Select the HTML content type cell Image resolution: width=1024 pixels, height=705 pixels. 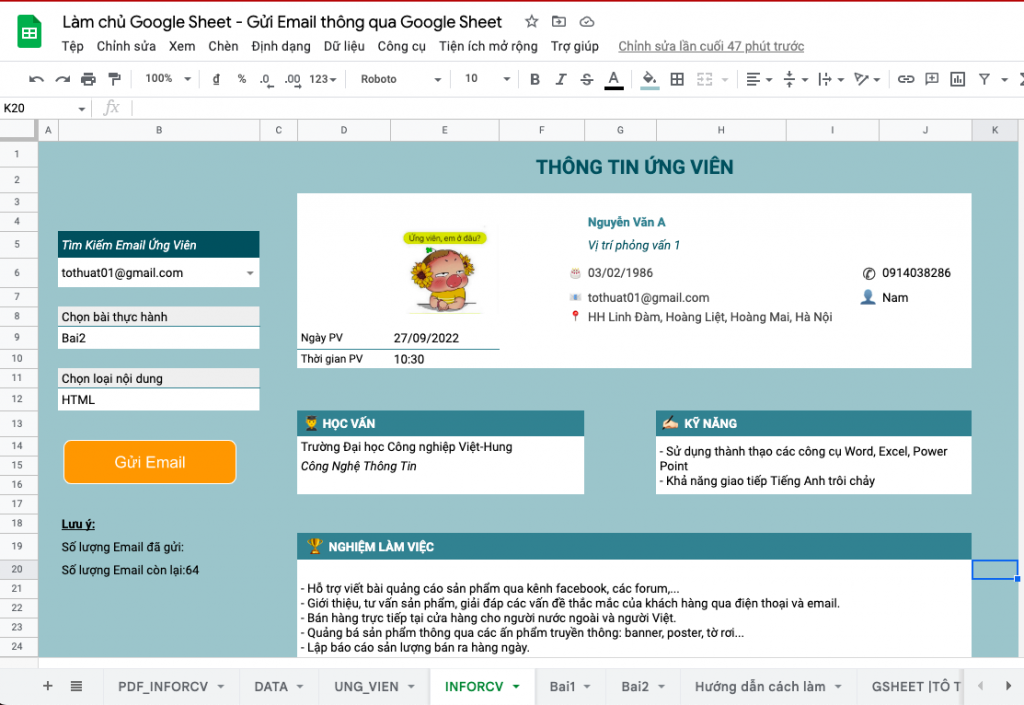(x=159, y=400)
